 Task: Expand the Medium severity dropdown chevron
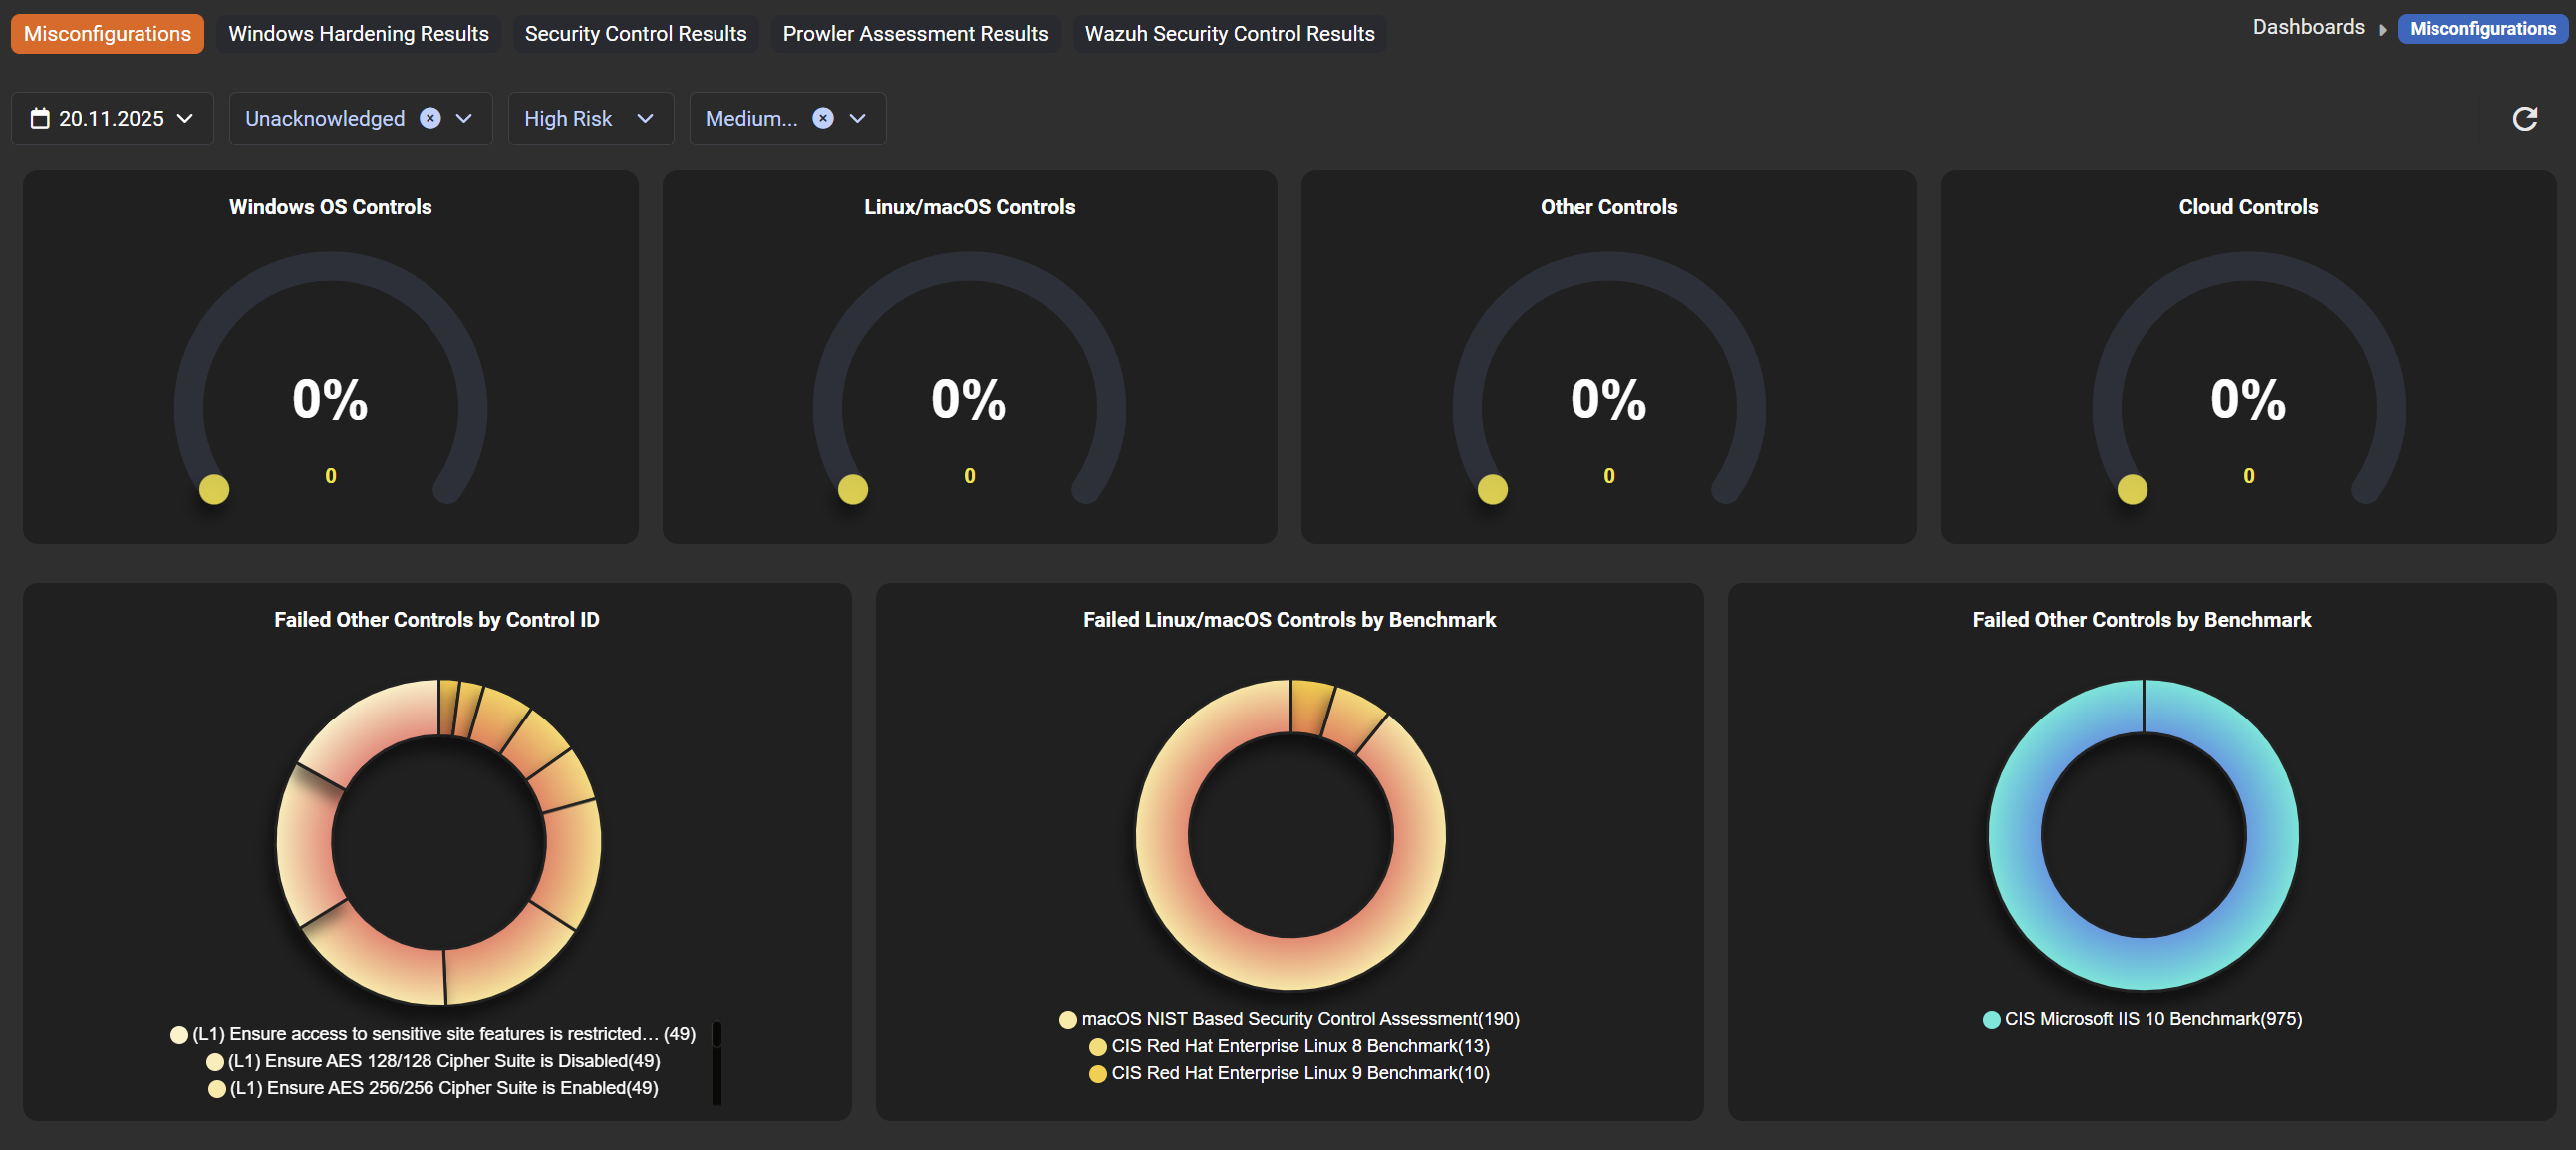tap(857, 118)
